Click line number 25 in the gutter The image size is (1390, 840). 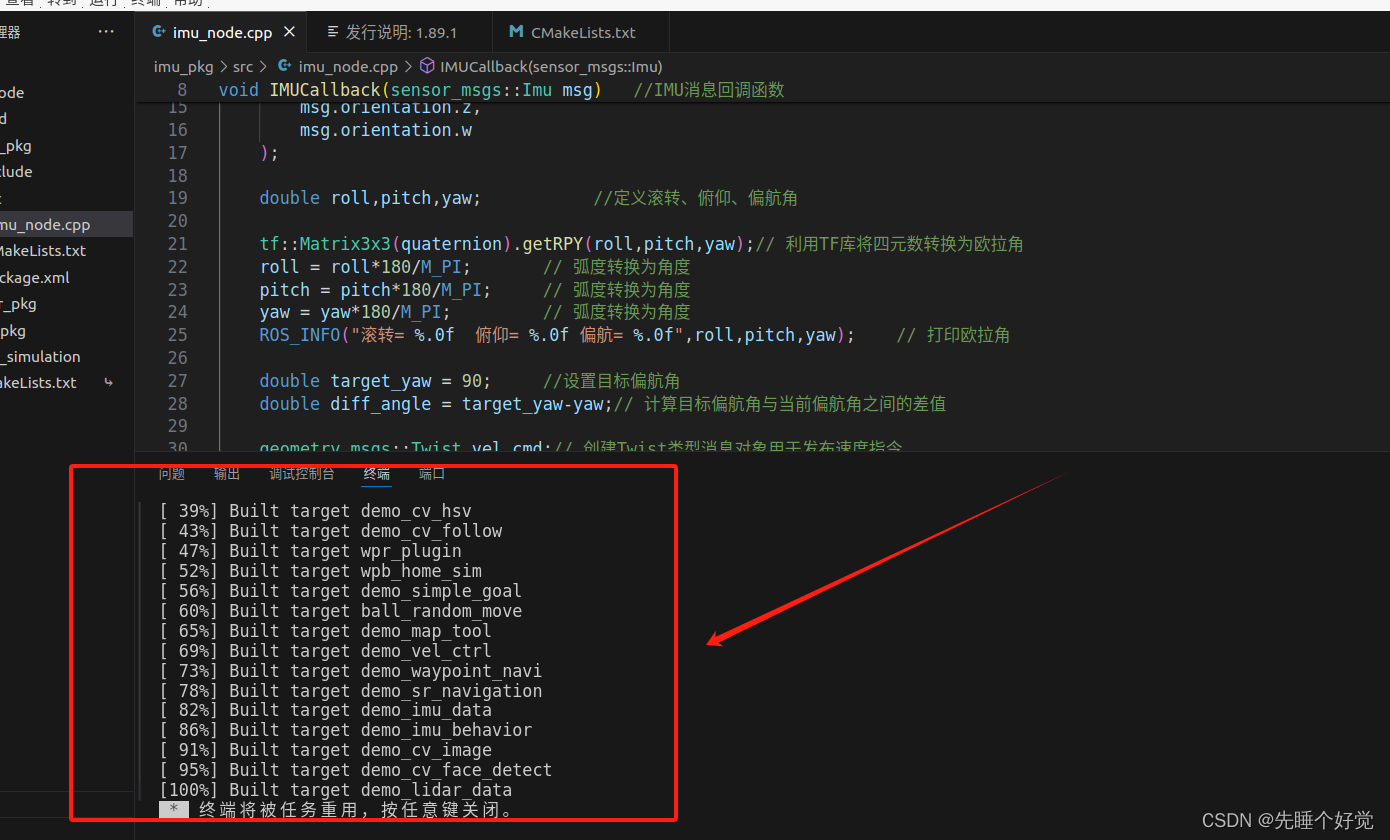(177, 335)
